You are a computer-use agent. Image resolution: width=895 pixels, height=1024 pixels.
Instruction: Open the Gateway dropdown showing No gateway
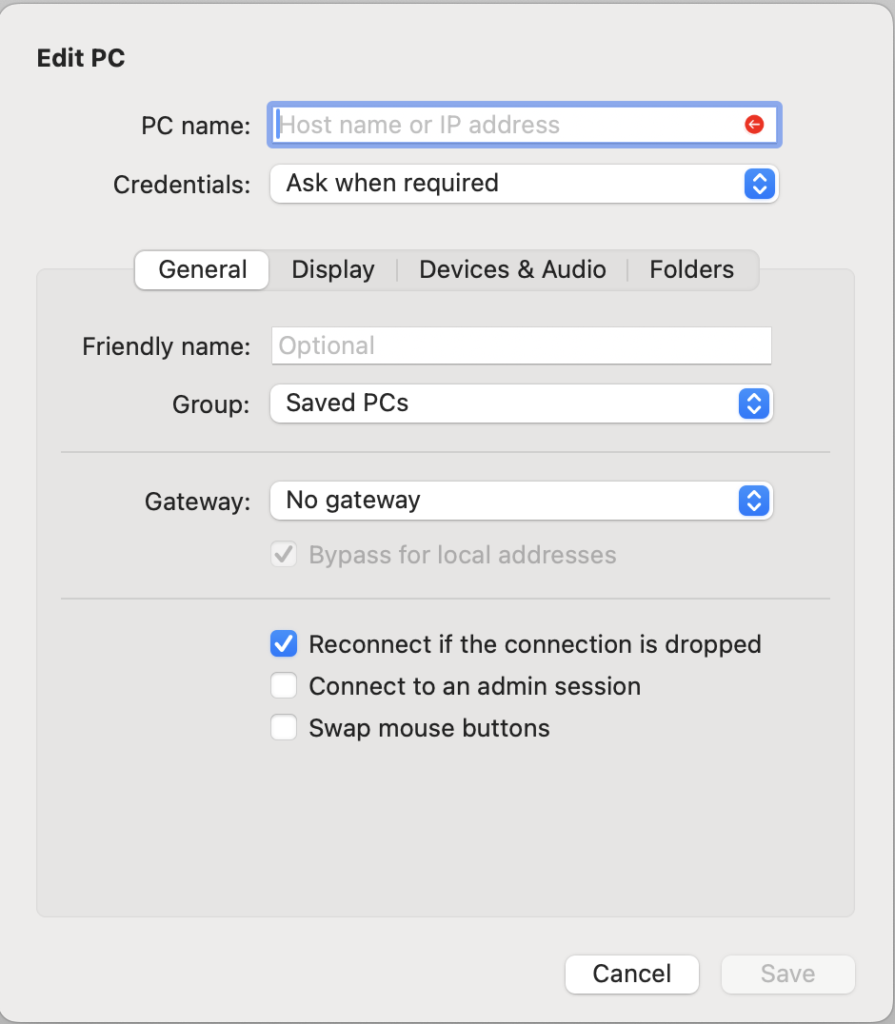click(x=521, y=501)
